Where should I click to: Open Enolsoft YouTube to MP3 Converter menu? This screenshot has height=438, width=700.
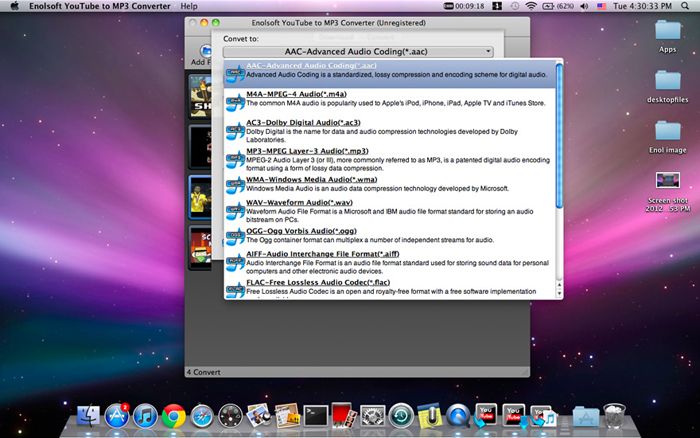click(100, 6)
